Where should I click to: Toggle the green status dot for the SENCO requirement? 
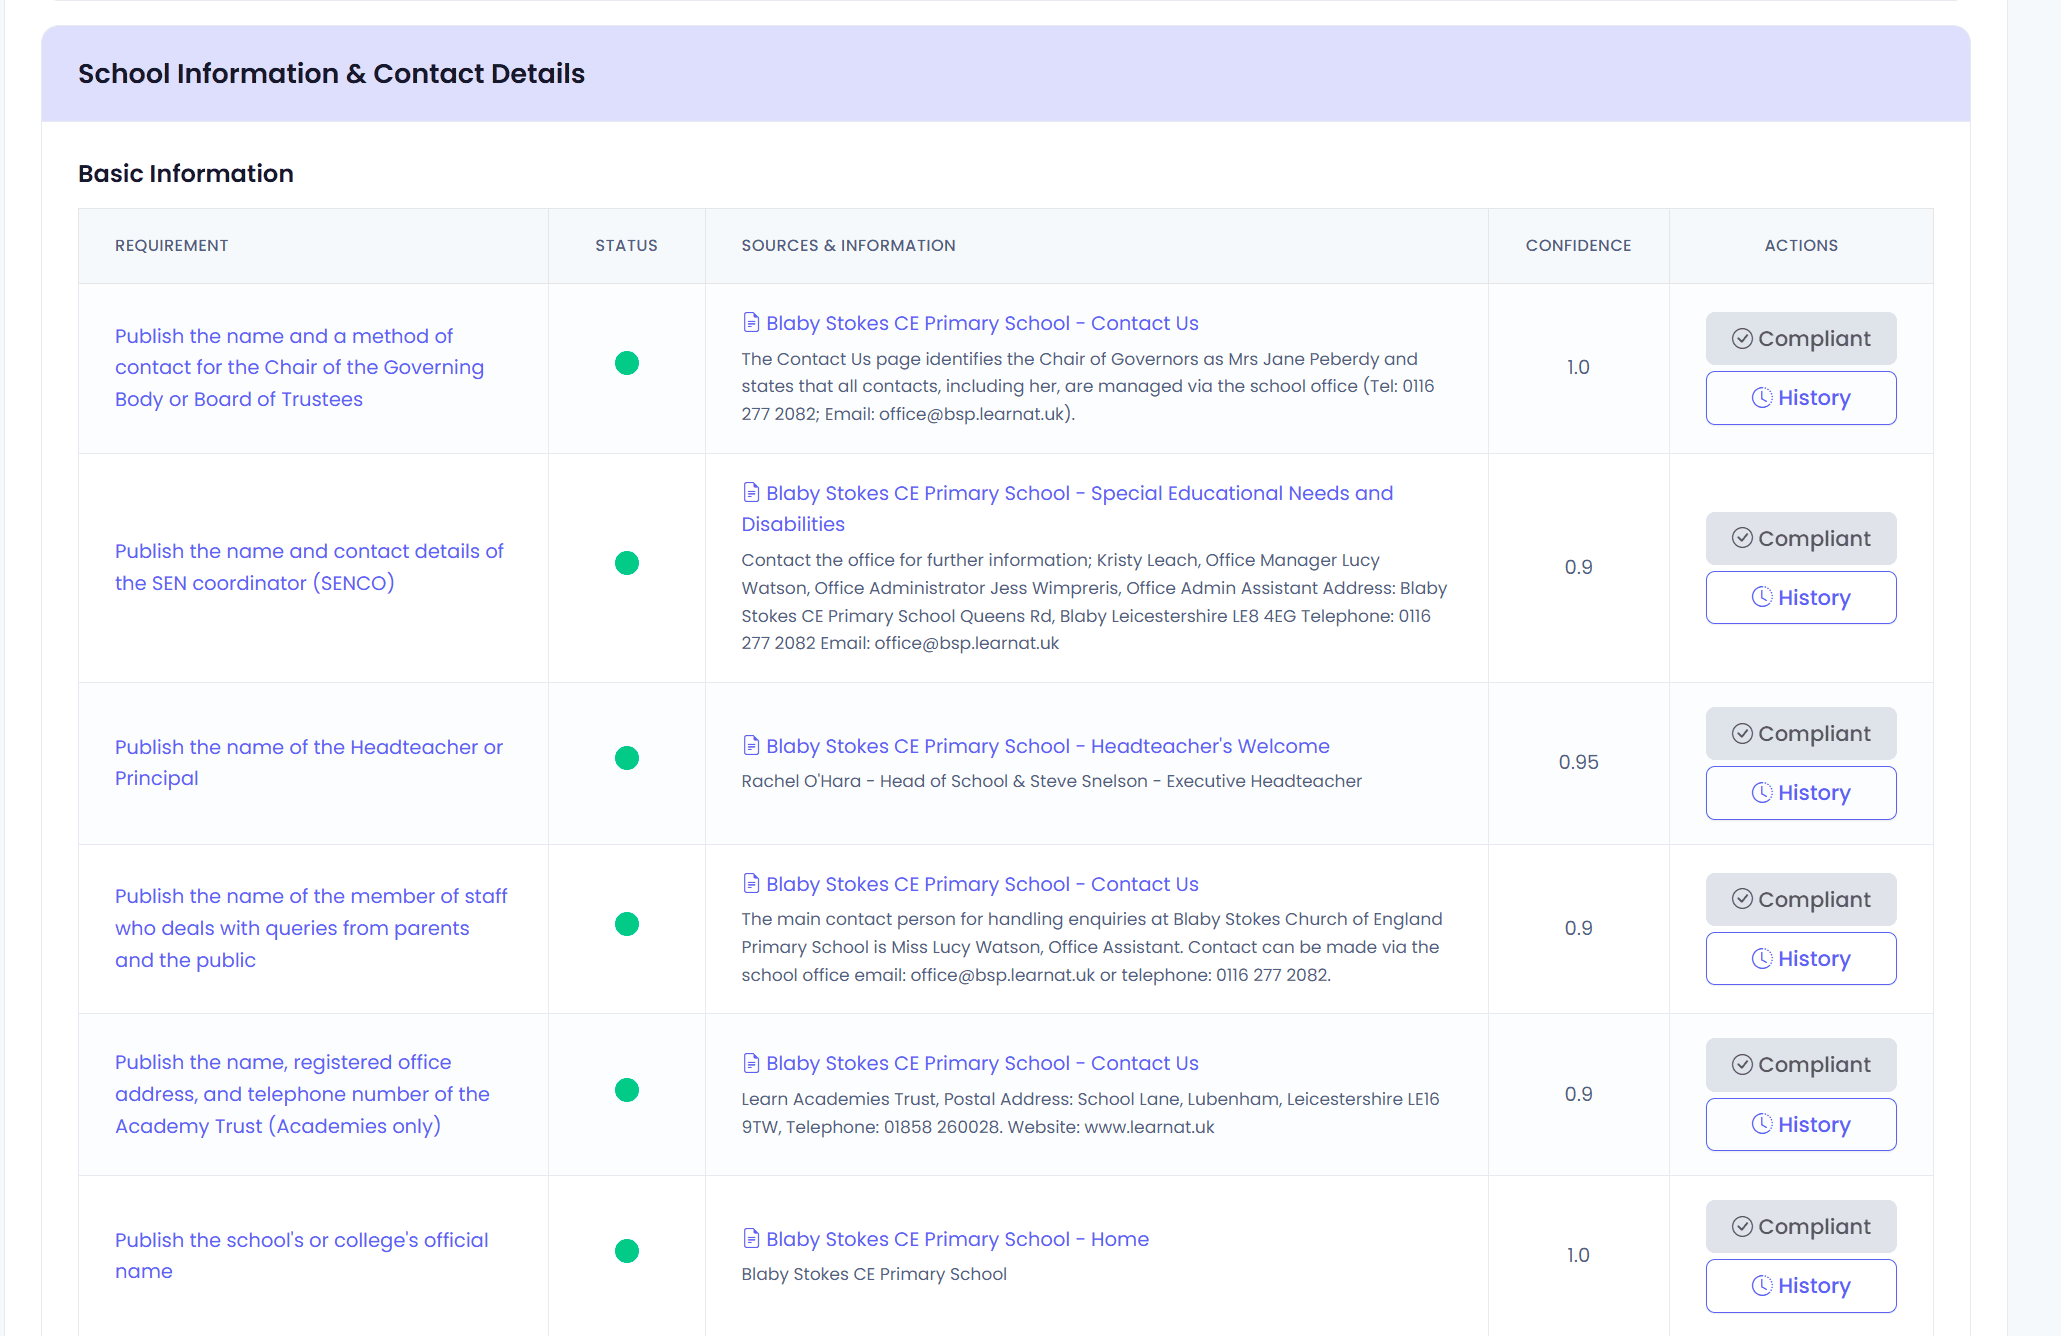(x=627, y=563)
